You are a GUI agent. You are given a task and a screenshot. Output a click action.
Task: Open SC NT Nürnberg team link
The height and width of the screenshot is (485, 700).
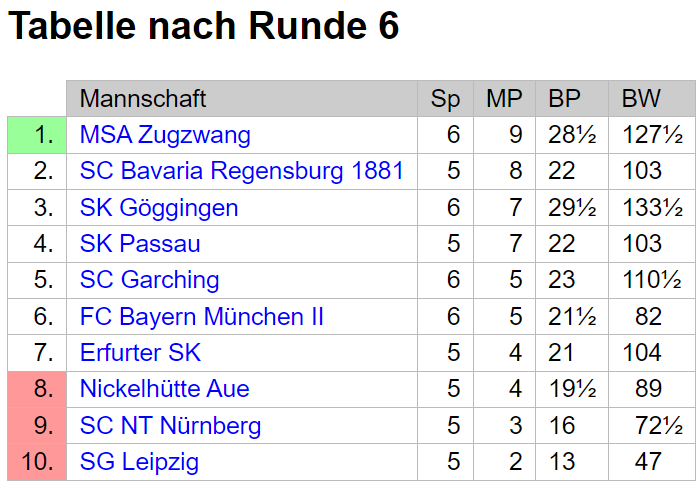point(170,426)
